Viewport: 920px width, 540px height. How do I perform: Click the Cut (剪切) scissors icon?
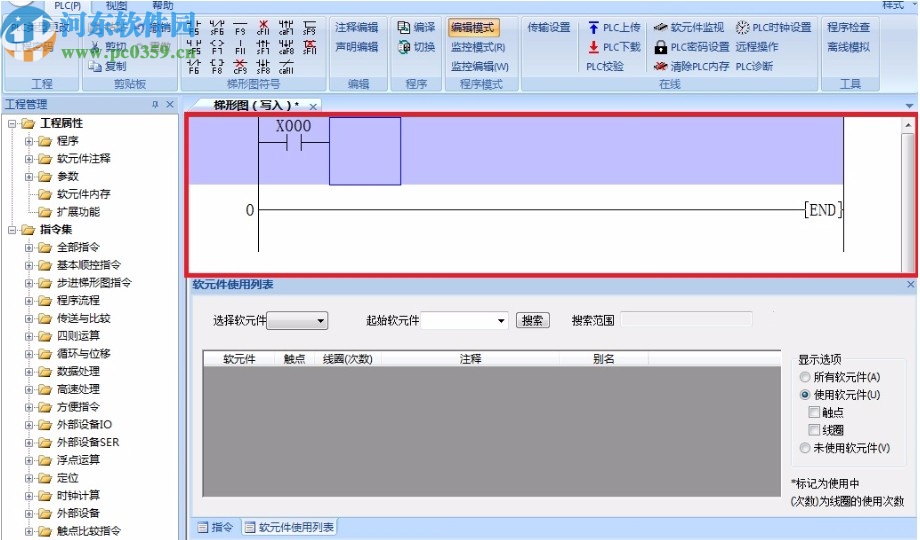click(x=96, y=46)
